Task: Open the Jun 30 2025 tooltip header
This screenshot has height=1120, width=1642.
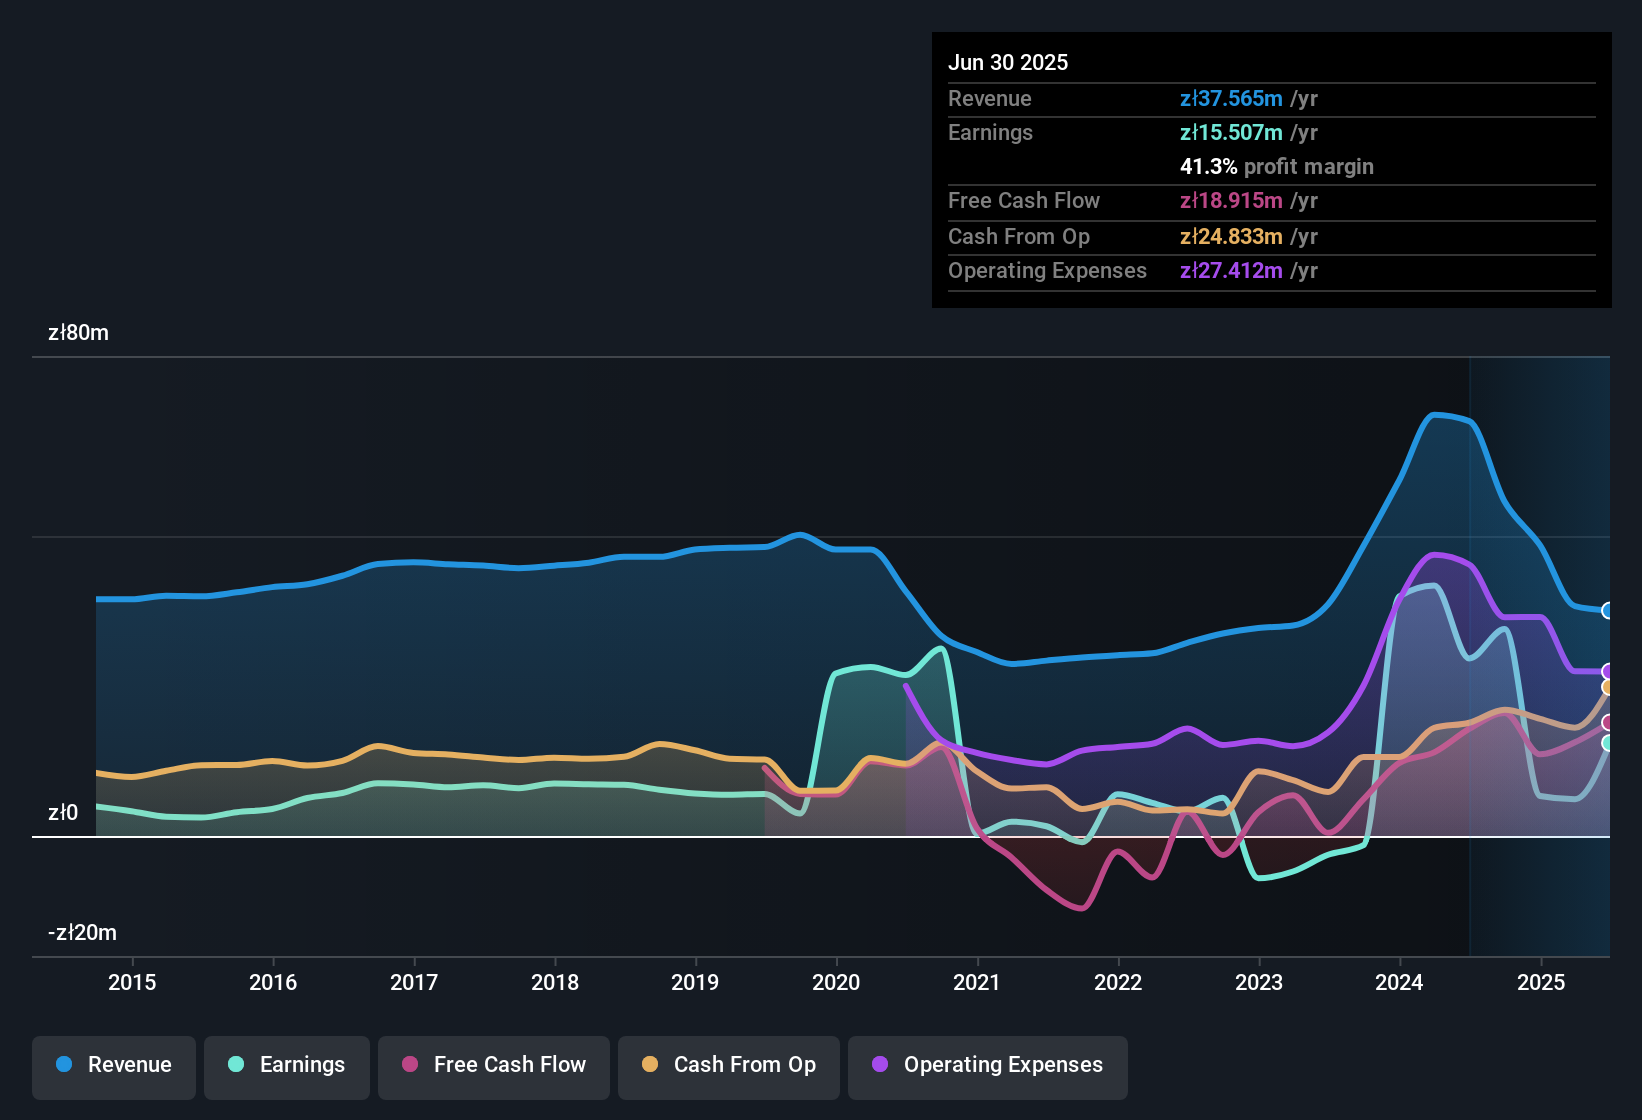Action: (x=1008, y=62)
